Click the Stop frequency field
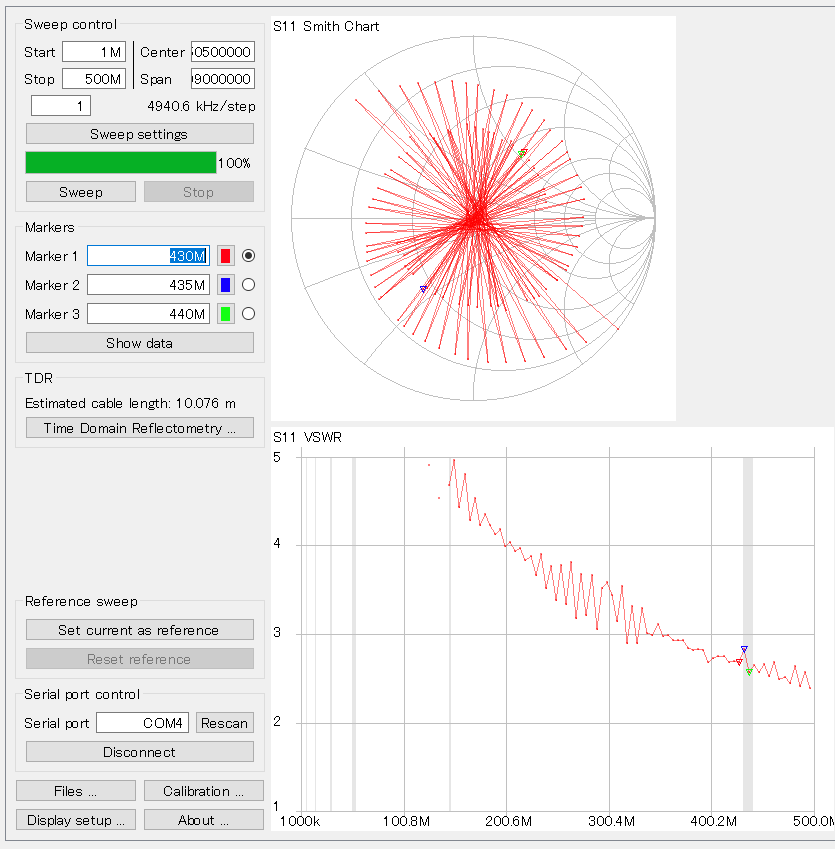Image resolution: width=835 pixels, height=849 pixels. (x=94, y=79)
